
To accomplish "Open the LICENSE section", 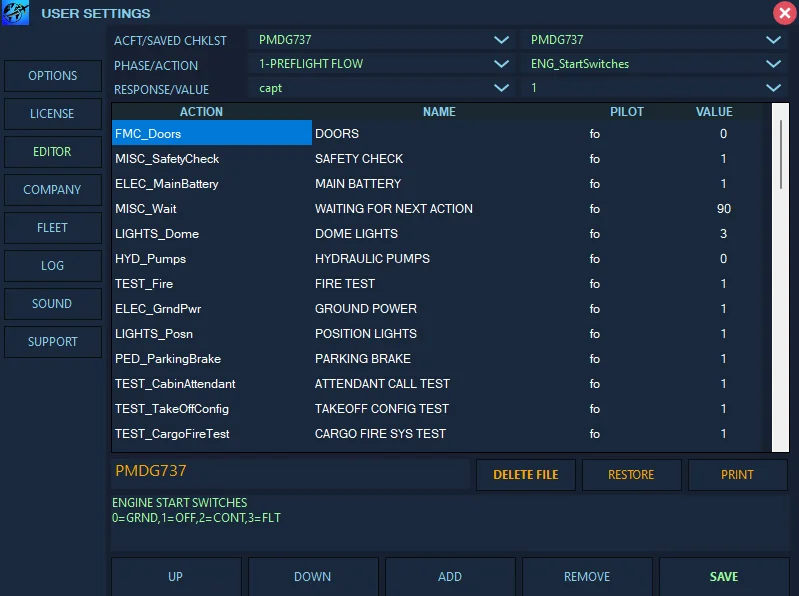I will (x=53, y=114).
